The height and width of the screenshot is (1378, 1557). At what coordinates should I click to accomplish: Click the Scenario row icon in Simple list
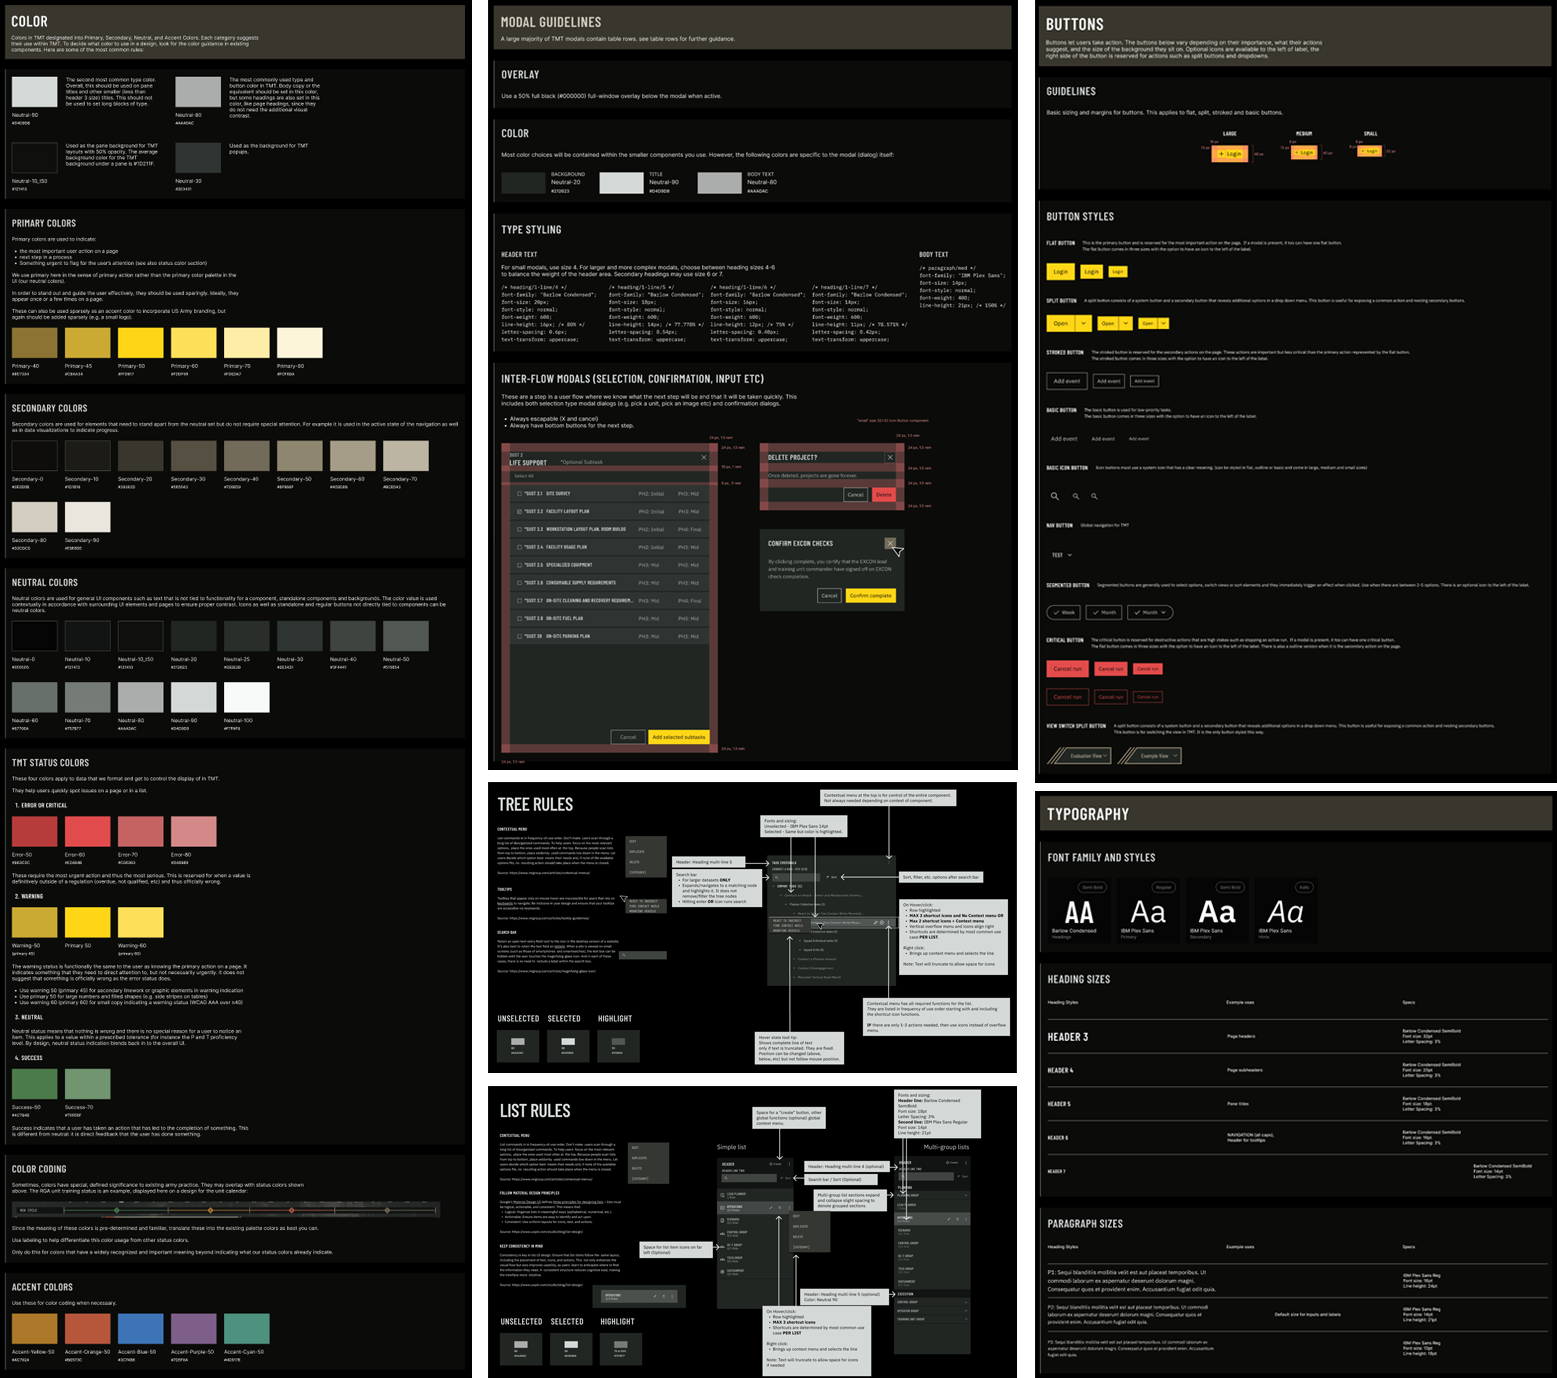[722, 1220]
